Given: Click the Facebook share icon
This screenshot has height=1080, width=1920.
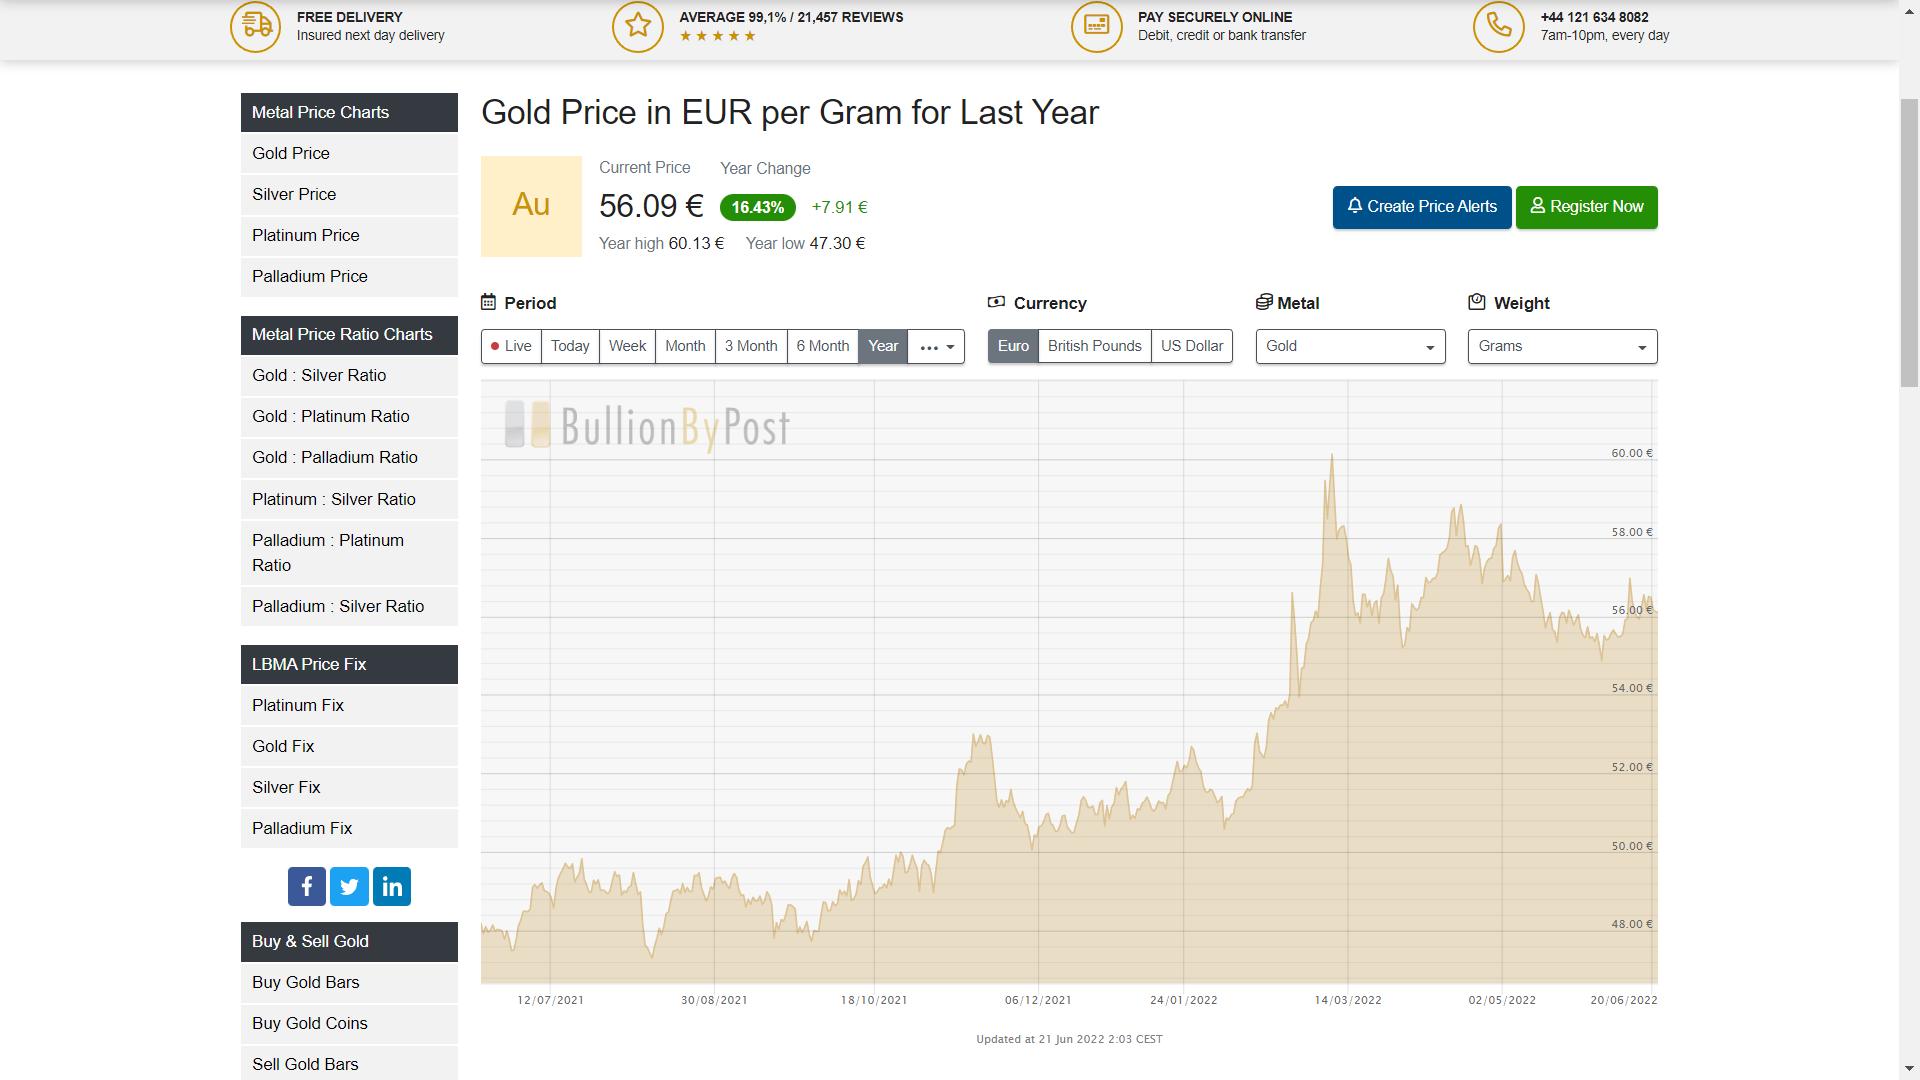Looking at the screenshot, I should click(307, 886).
